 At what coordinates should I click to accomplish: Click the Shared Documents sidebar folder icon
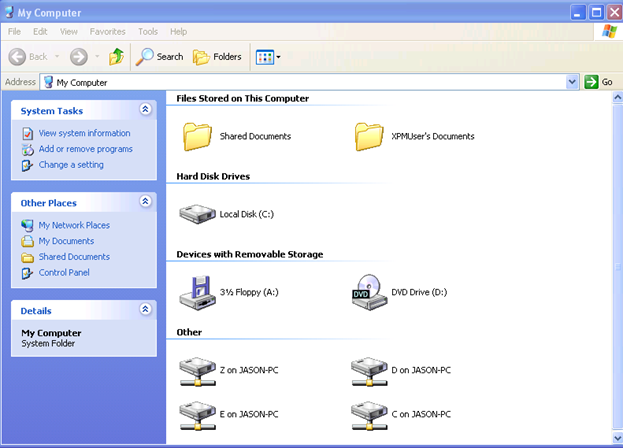tap(27, 257)
